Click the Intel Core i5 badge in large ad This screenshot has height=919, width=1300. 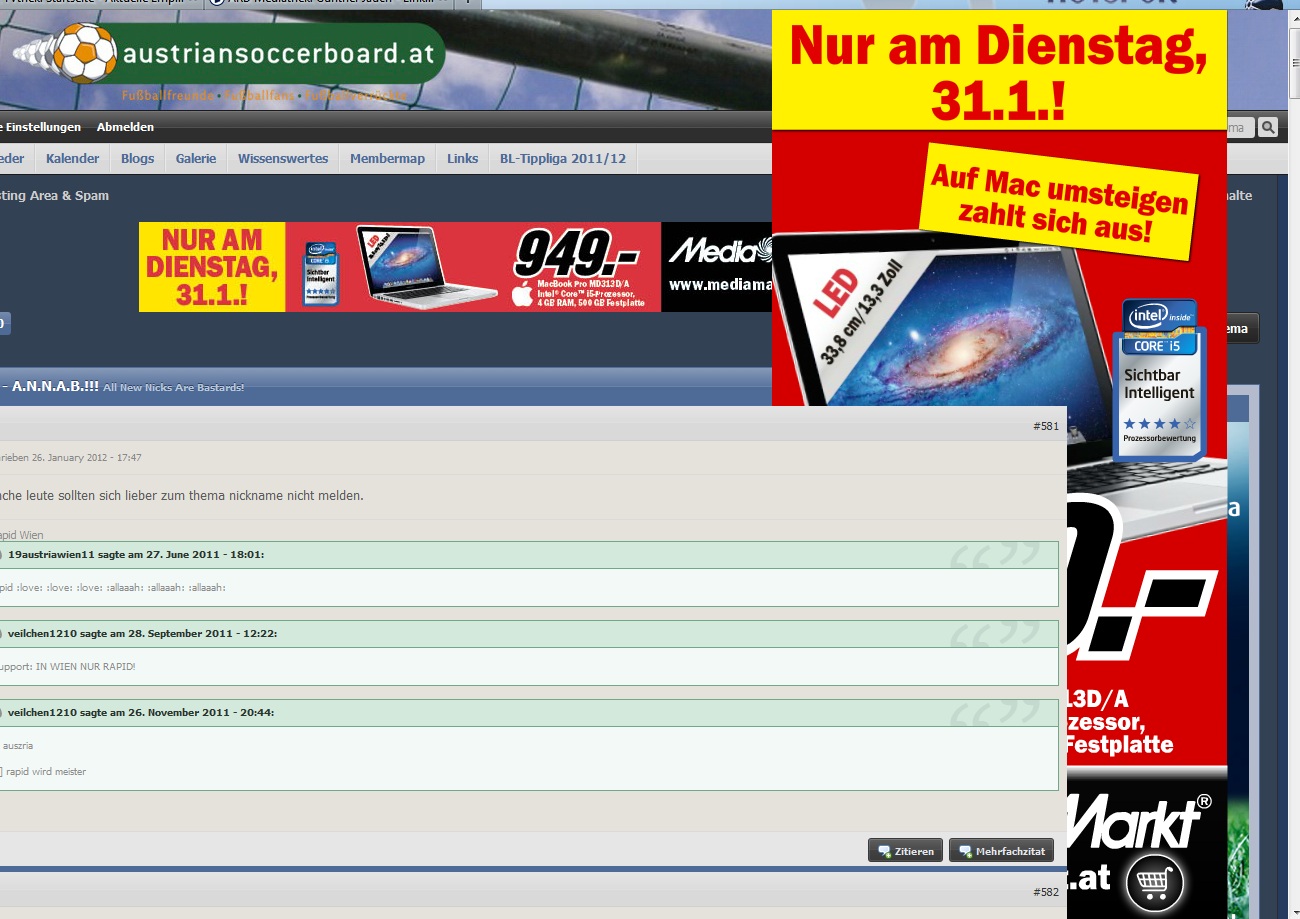1158,380
